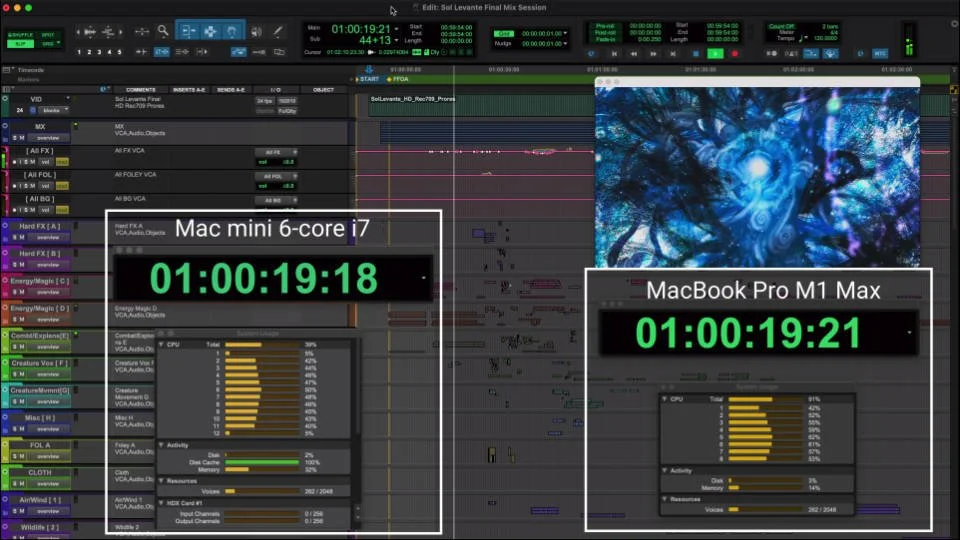
Task: Open VID track view selector blocks
Action: [54, 110]
